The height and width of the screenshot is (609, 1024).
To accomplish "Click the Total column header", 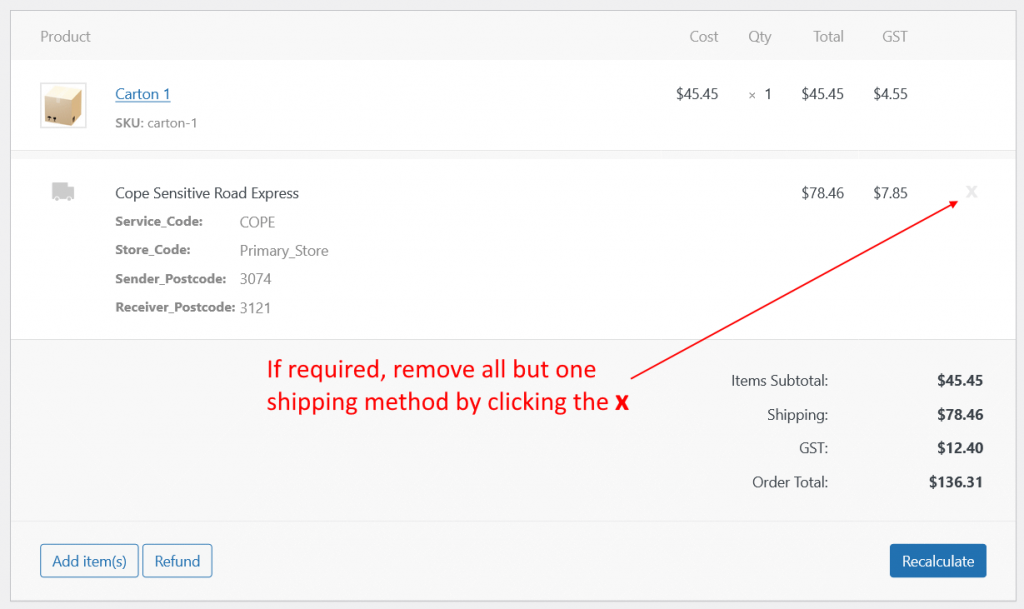I will point(828,36).
